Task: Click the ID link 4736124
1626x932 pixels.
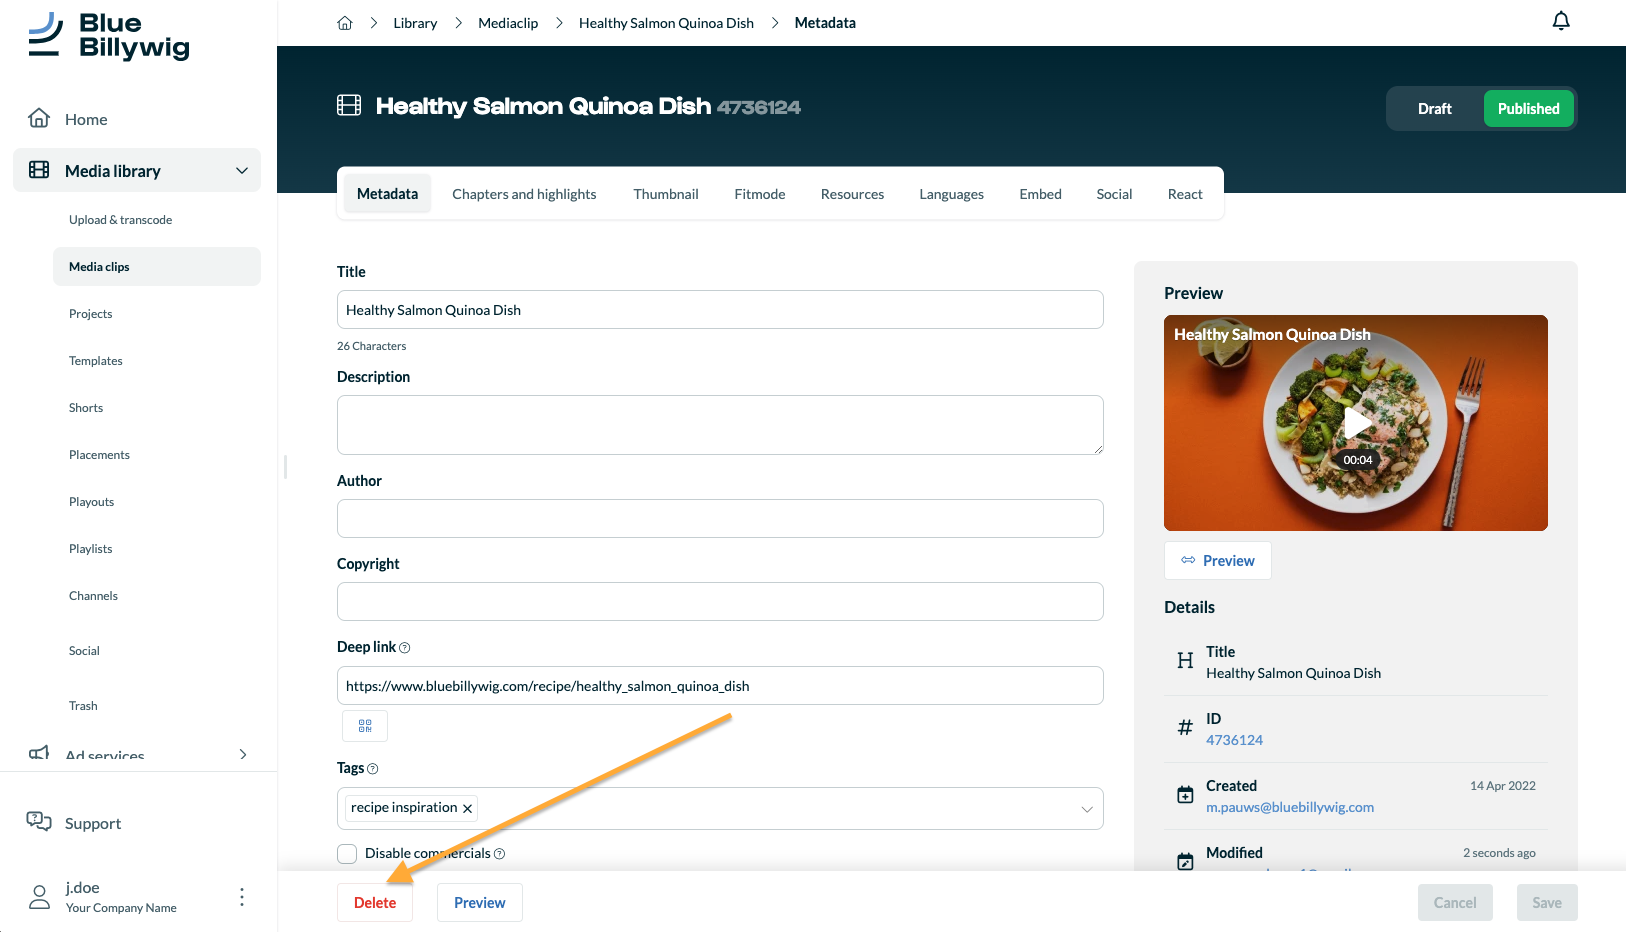Action: (x=1234, y=740)
